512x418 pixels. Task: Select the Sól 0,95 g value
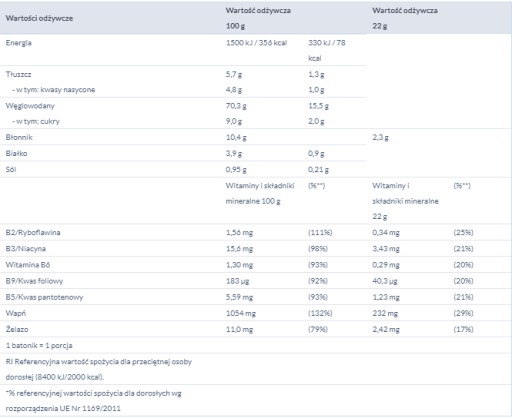[236, 170]
